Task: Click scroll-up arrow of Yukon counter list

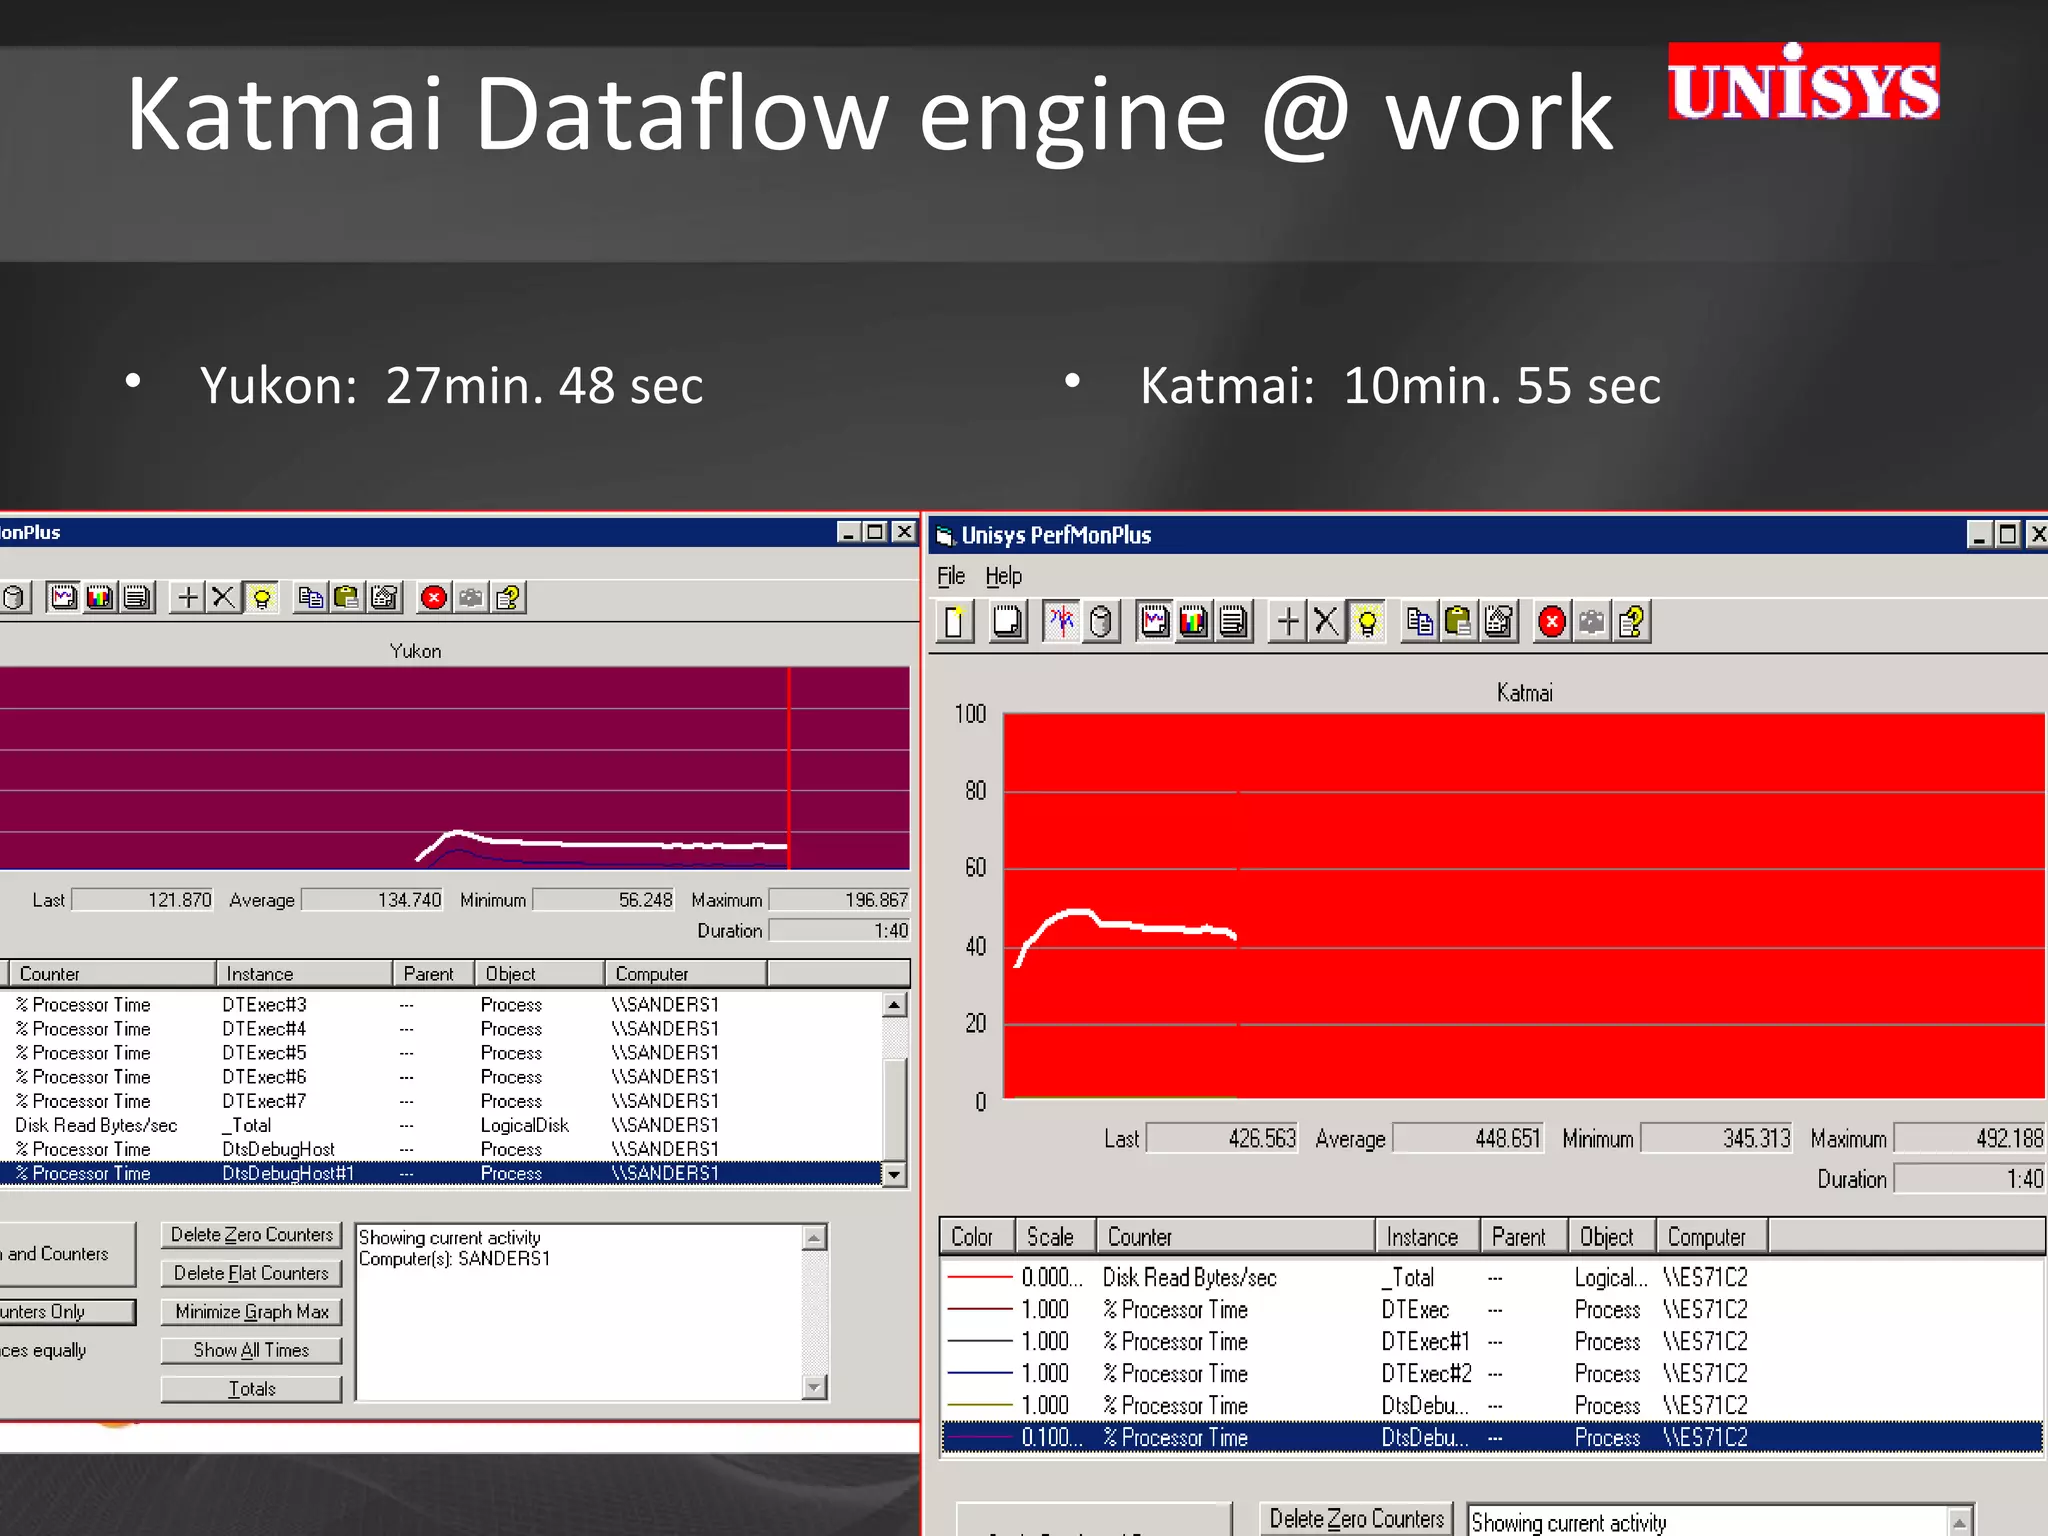Action: 895,1004
